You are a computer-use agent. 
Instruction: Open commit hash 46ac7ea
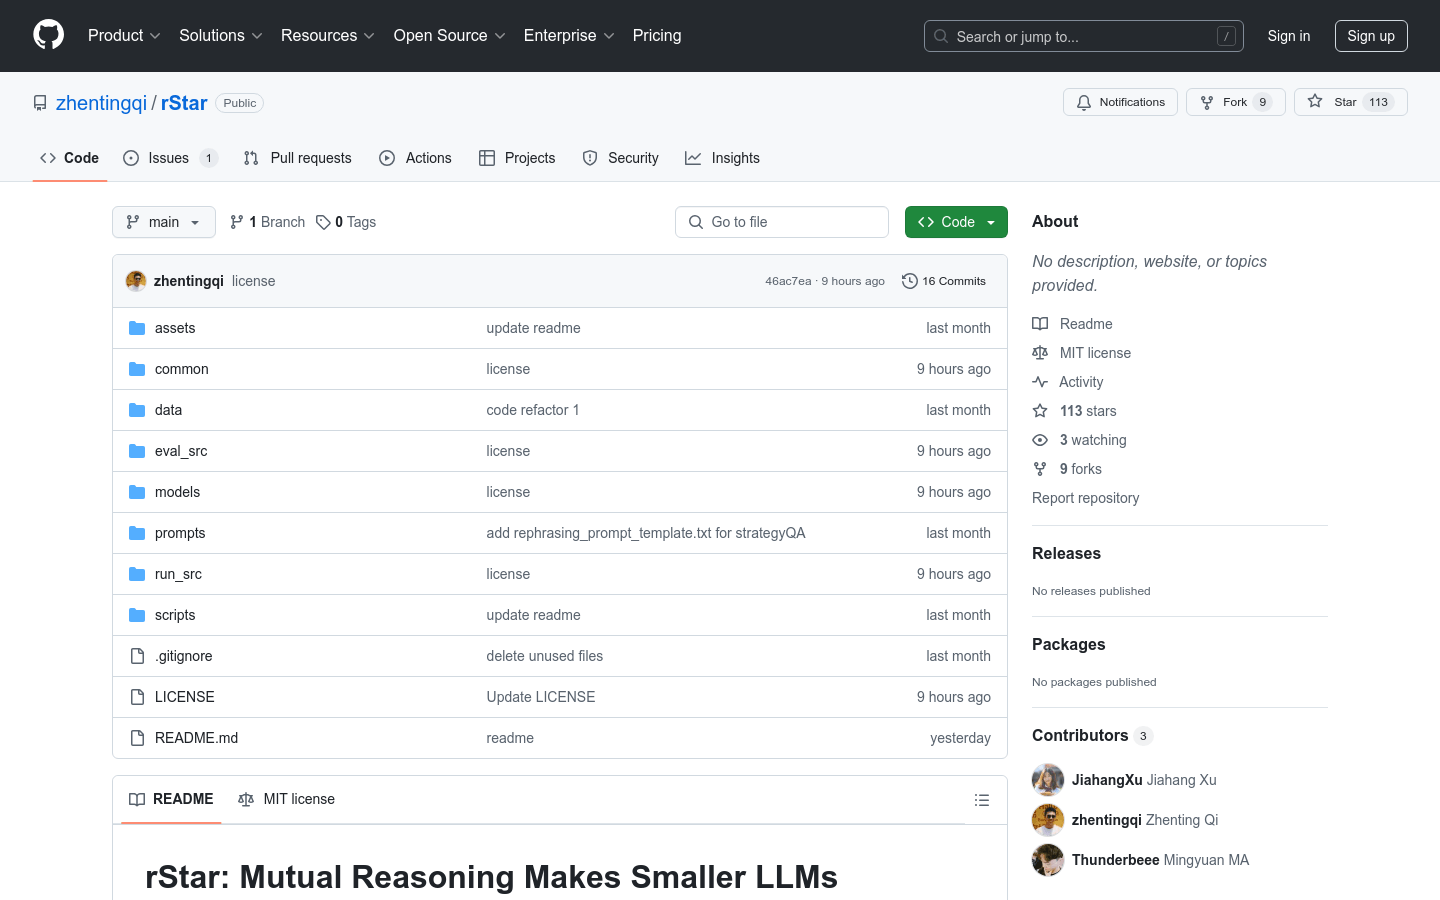pyautogui.click(x=788, y=281)
